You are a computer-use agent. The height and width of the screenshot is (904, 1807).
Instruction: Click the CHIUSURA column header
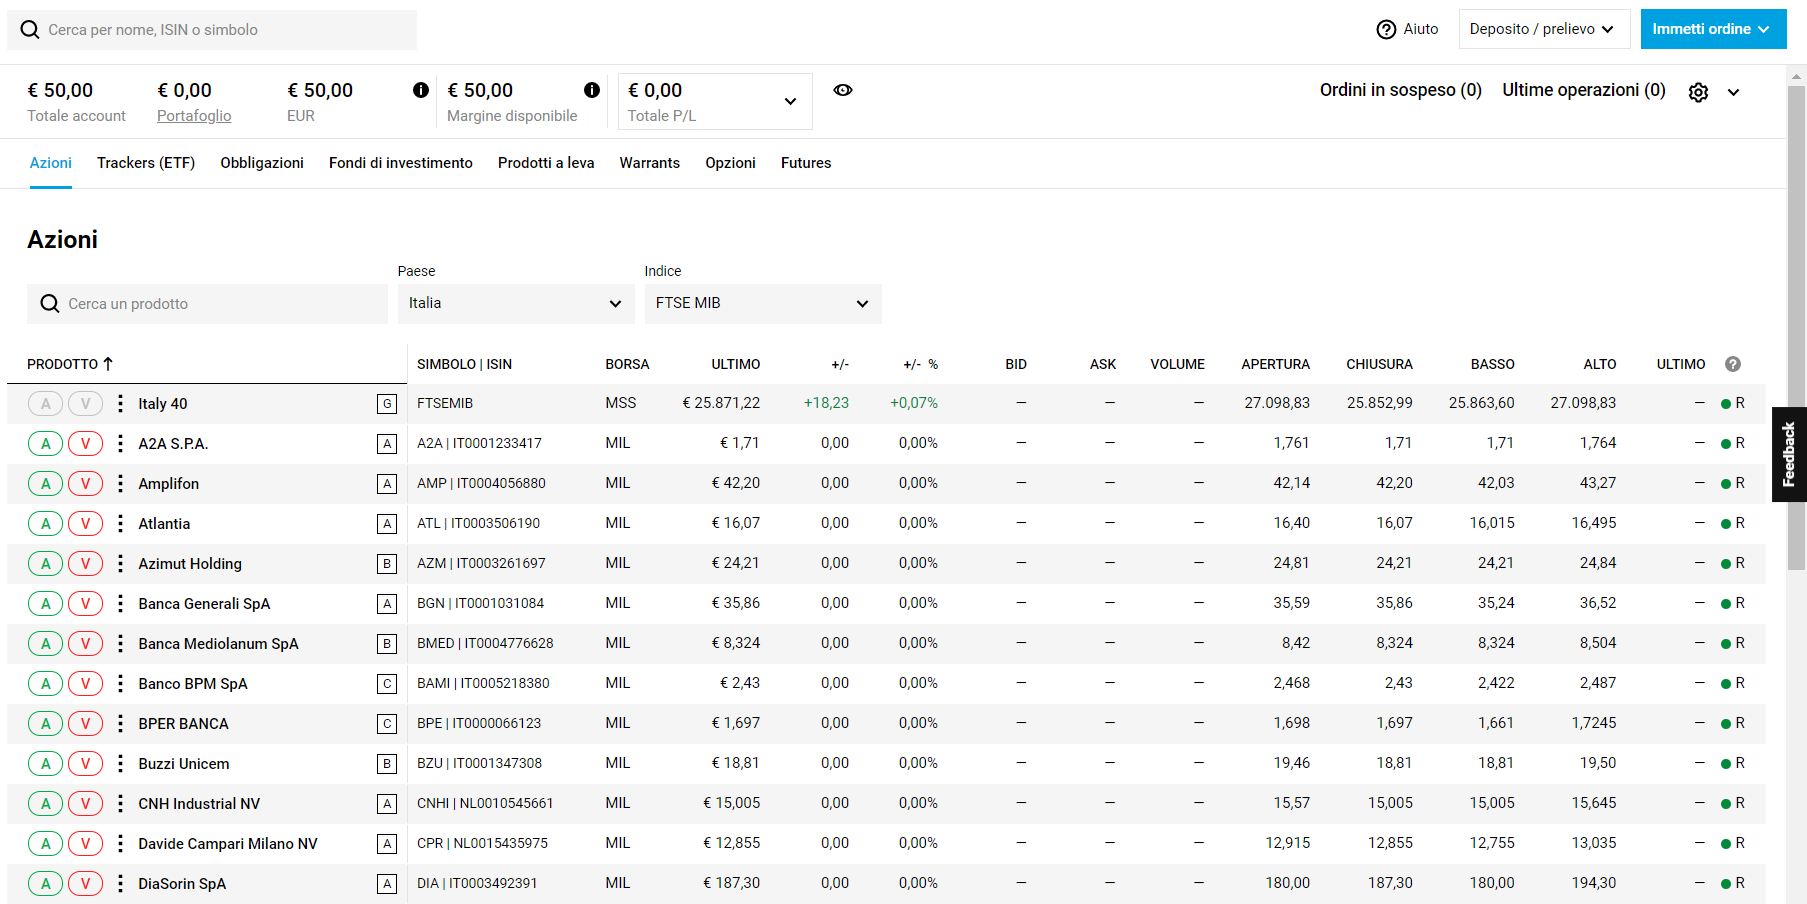coord(1379,364)
